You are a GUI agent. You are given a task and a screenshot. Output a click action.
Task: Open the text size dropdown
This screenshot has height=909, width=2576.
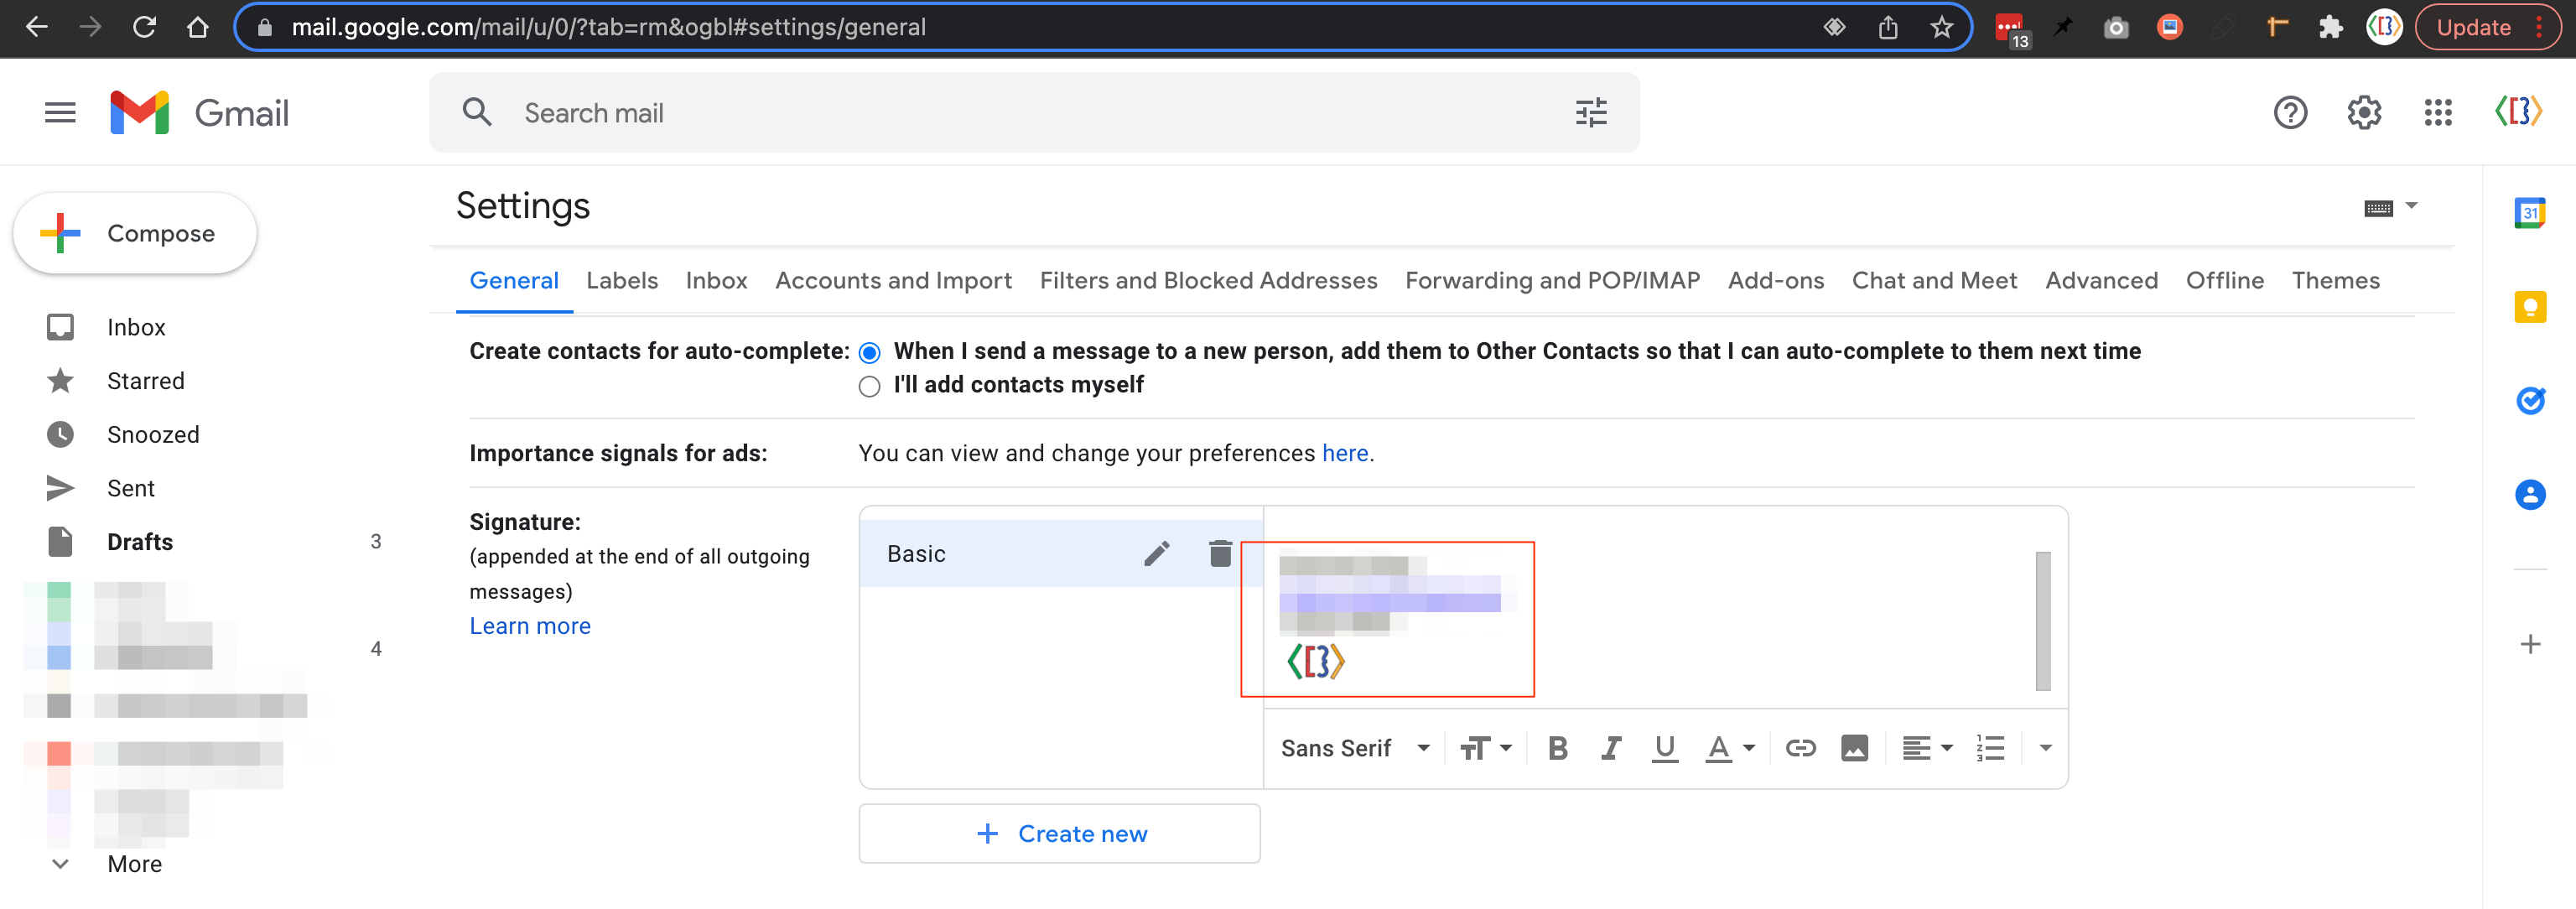1485,748
